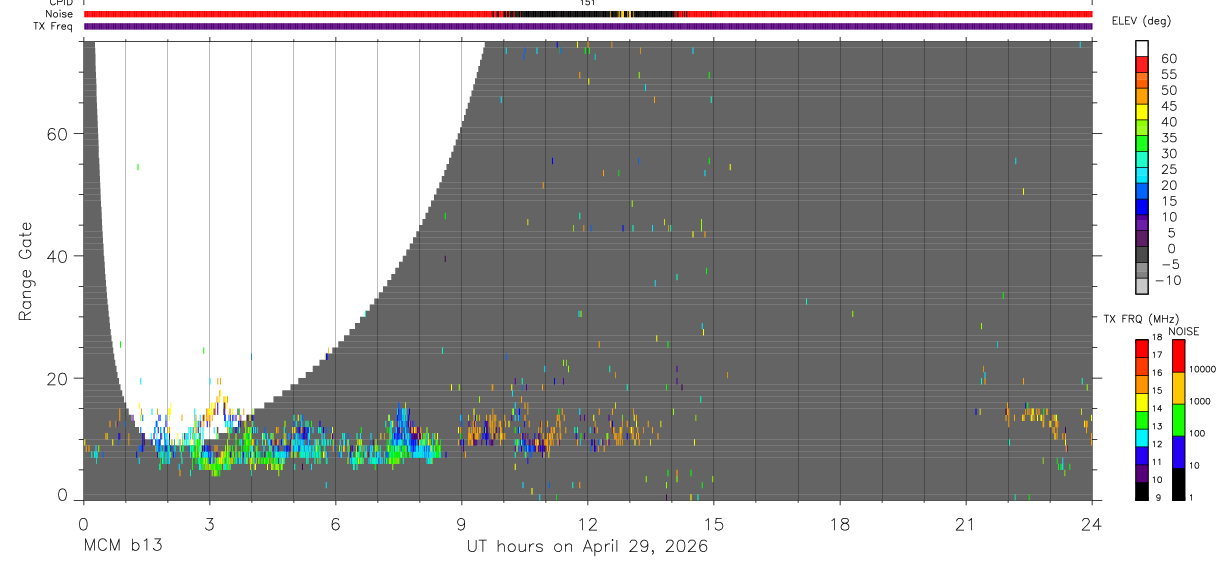1228x567 pixels.
Task: Click the 'ELEV (deg)' legend title
Action: pyautogui.click(x=1141, y=21)
